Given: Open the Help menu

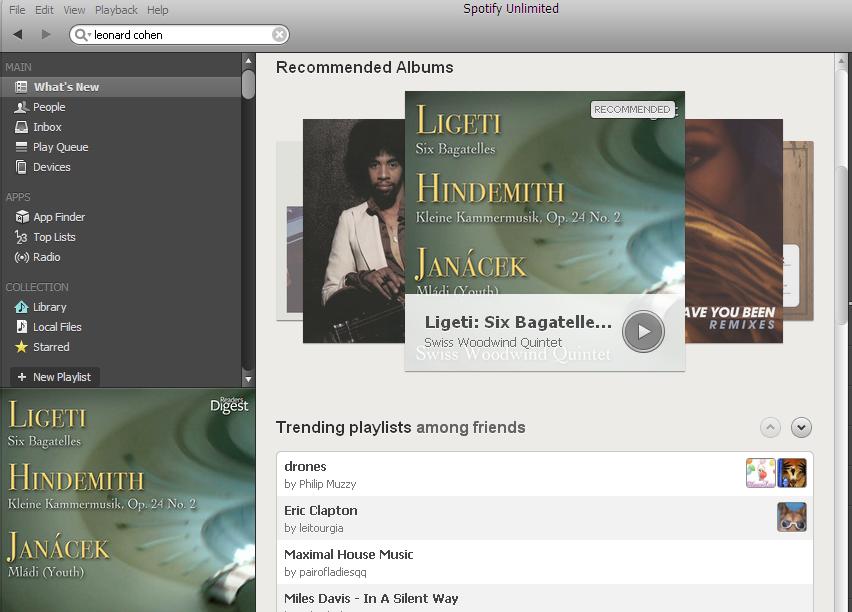Looking at the screenshot, I should point(158,10).
